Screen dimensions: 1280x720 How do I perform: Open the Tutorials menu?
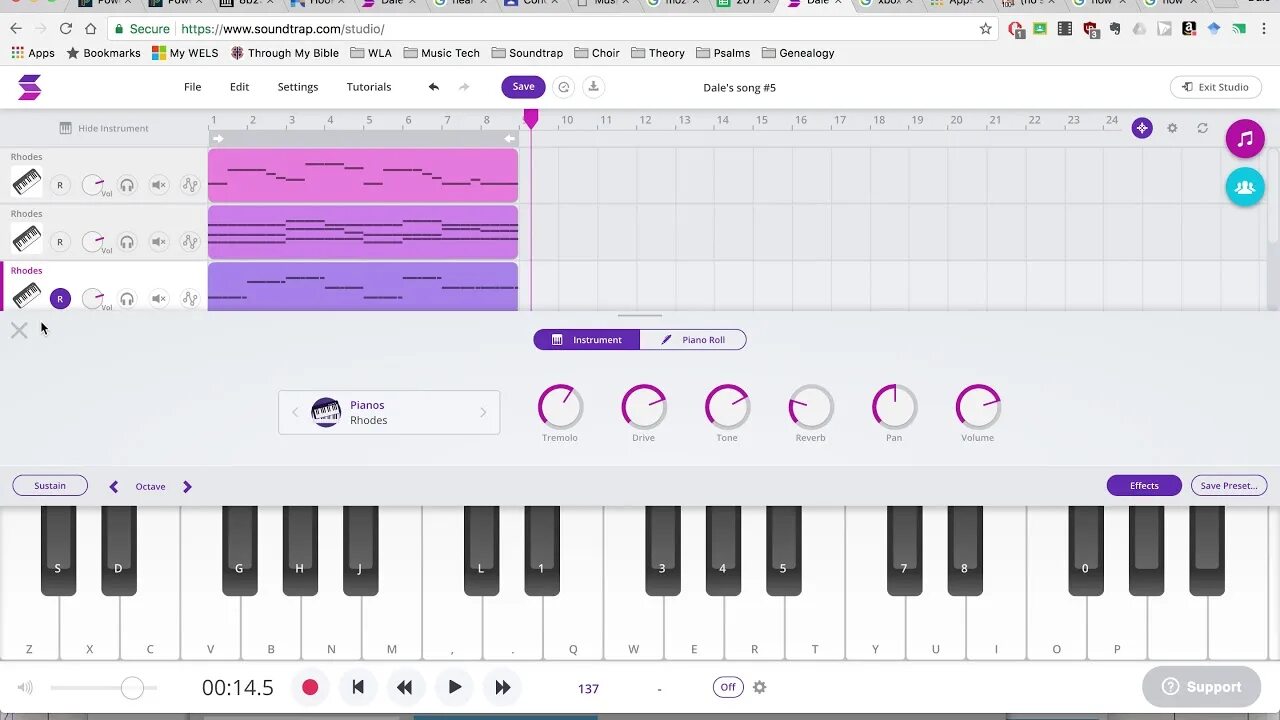pyautogui.click(x=368, y=87)
